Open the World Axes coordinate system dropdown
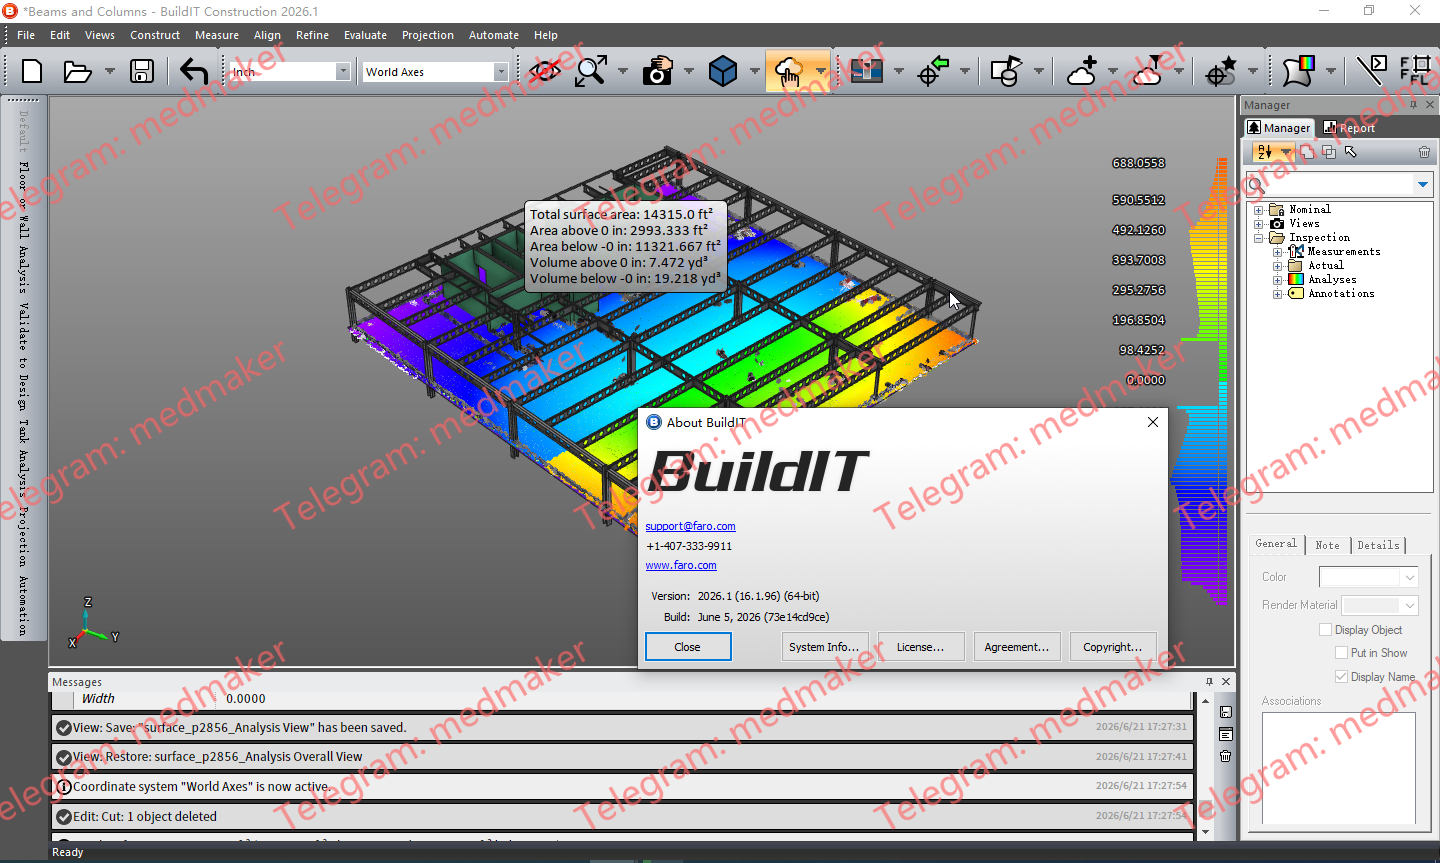The image size is (1440, 863). 501,72
